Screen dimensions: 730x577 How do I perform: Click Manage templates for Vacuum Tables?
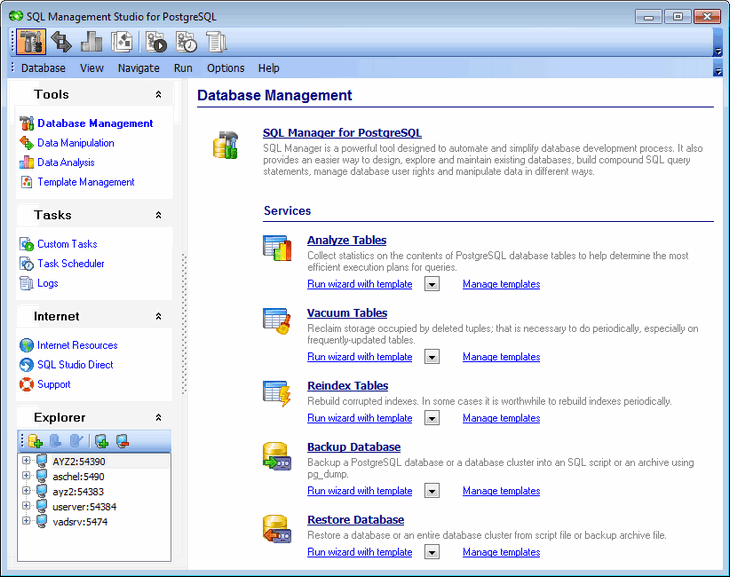pos(501,357)
